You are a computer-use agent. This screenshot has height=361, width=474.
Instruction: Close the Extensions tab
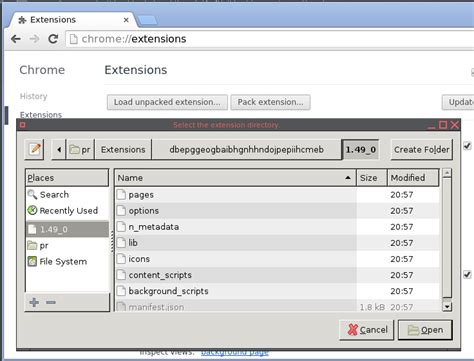point(126,20)
